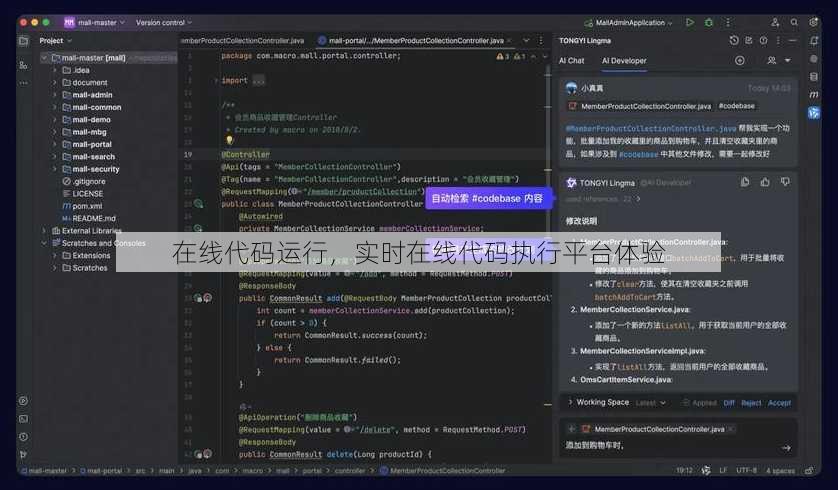Open Problems tool window icon
The height and width of the screenshot is (490, 838).
tap(24, 437)
